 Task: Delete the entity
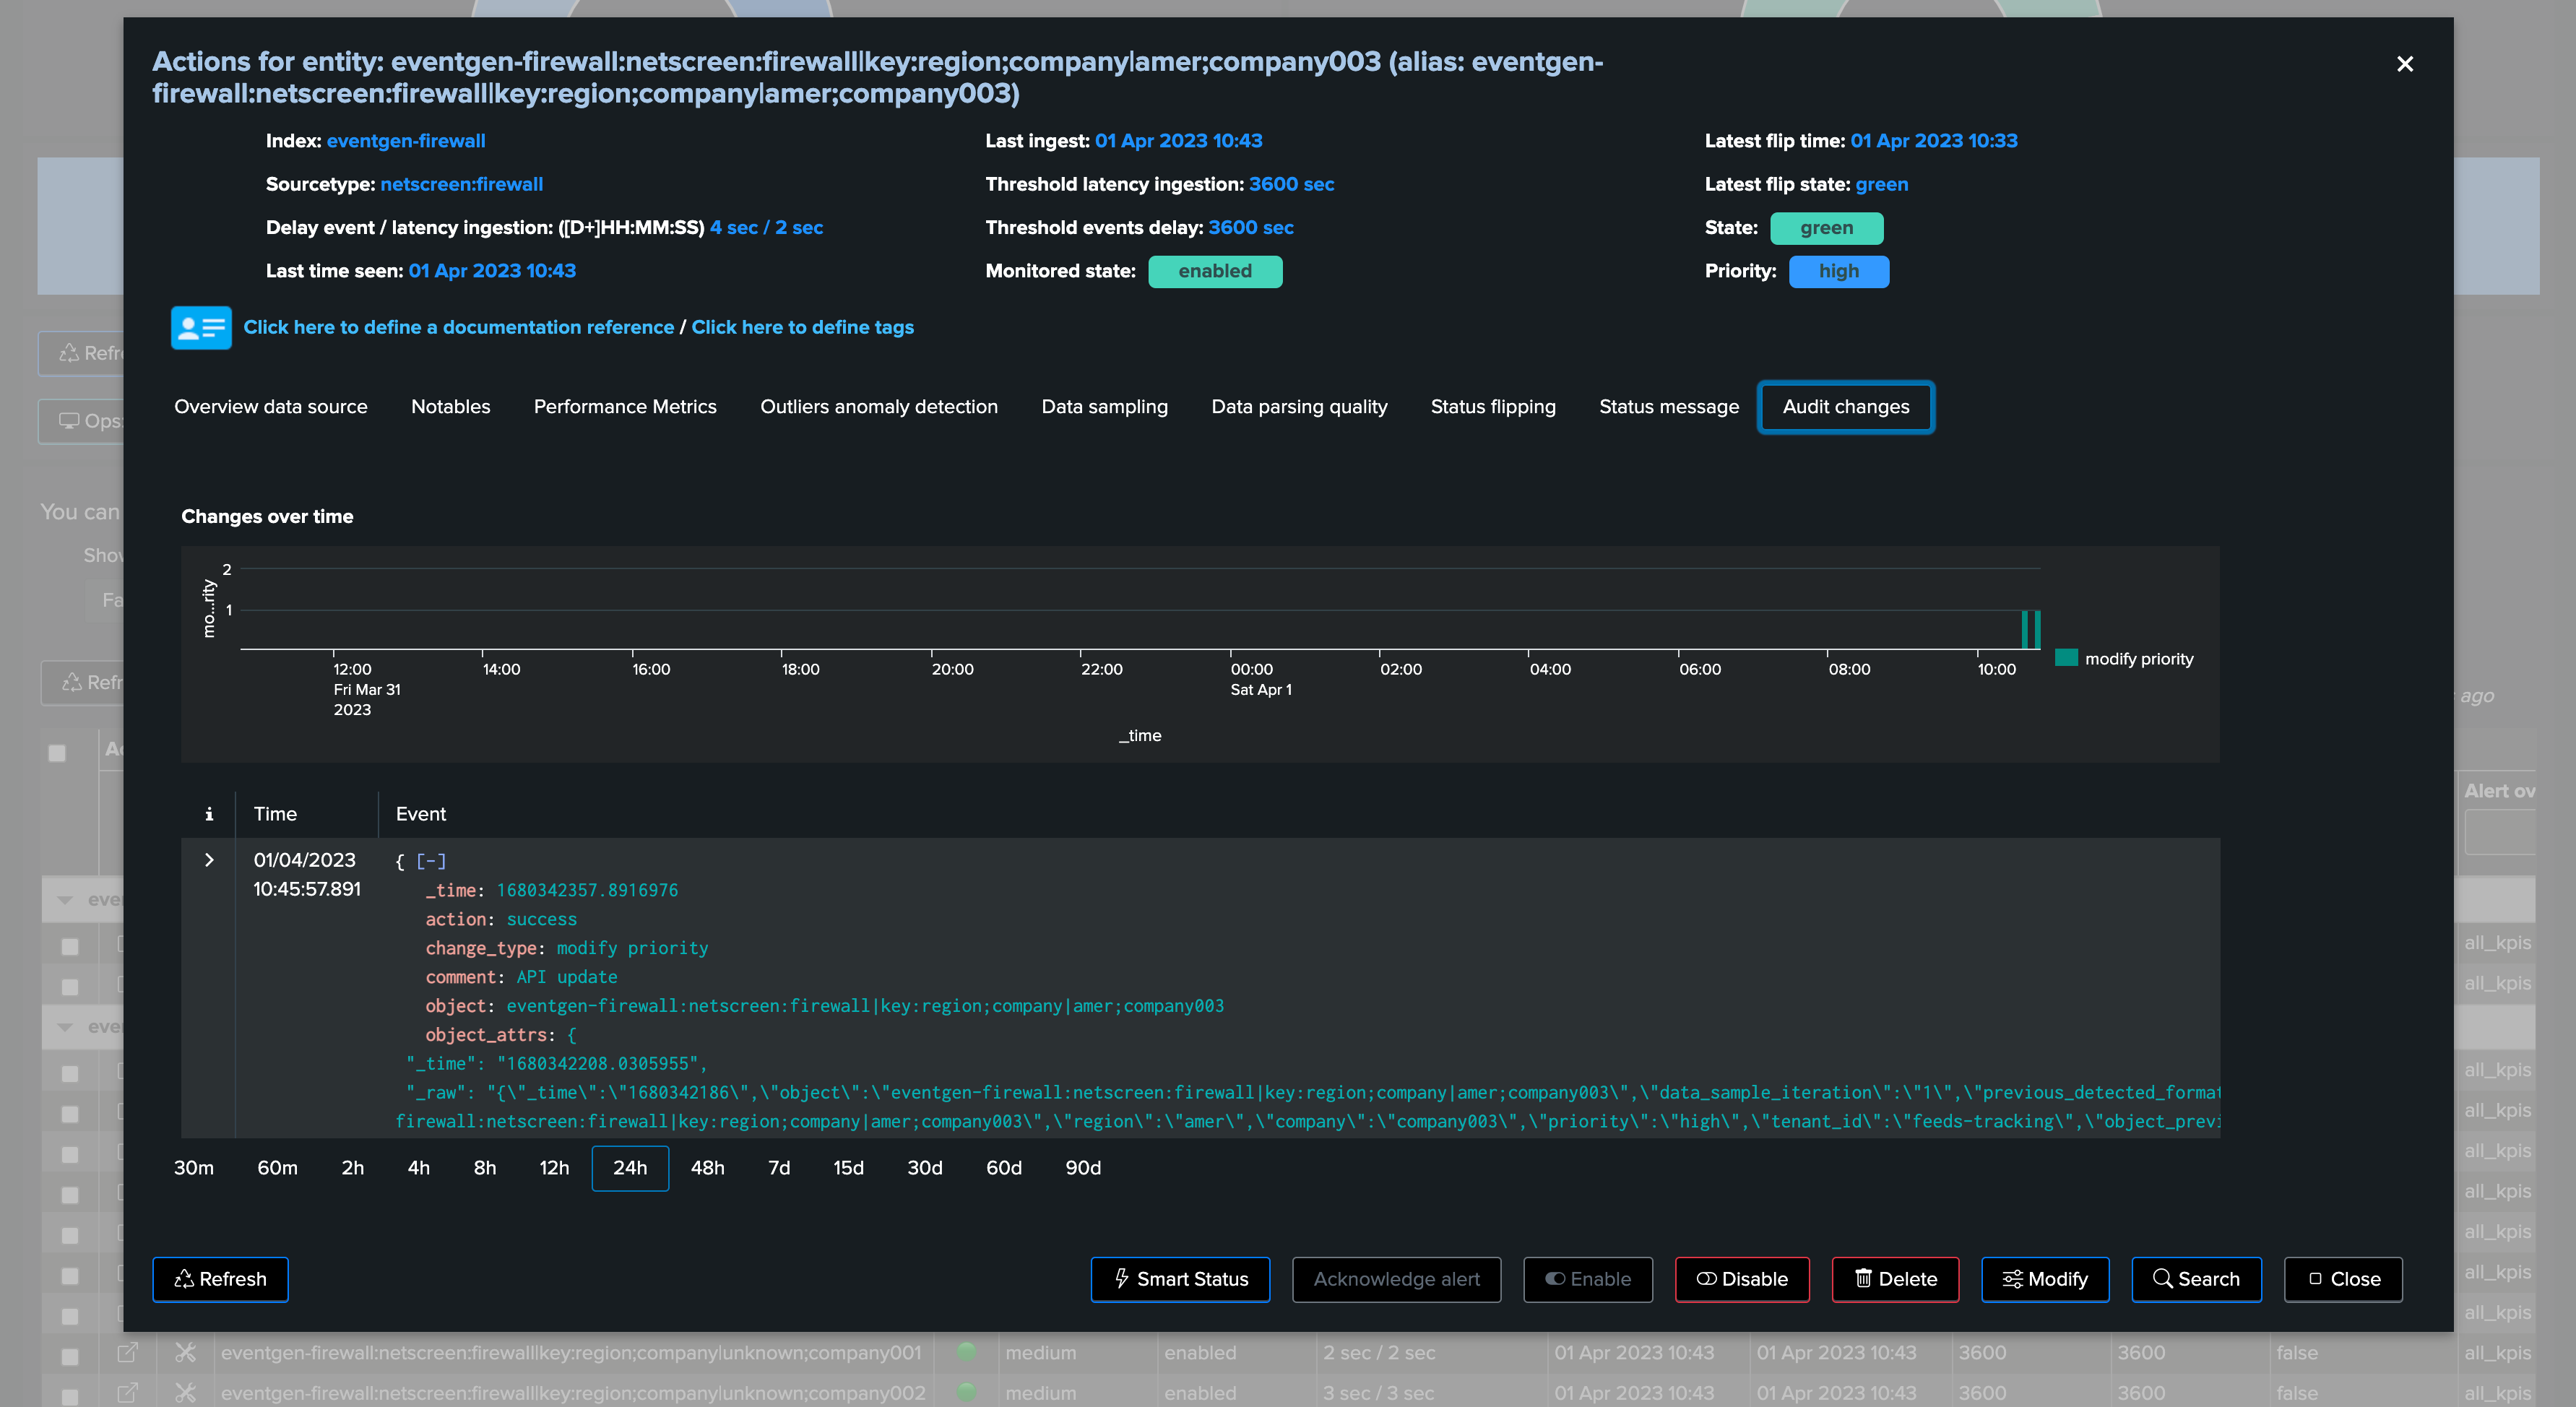tap(1895, 1279)
